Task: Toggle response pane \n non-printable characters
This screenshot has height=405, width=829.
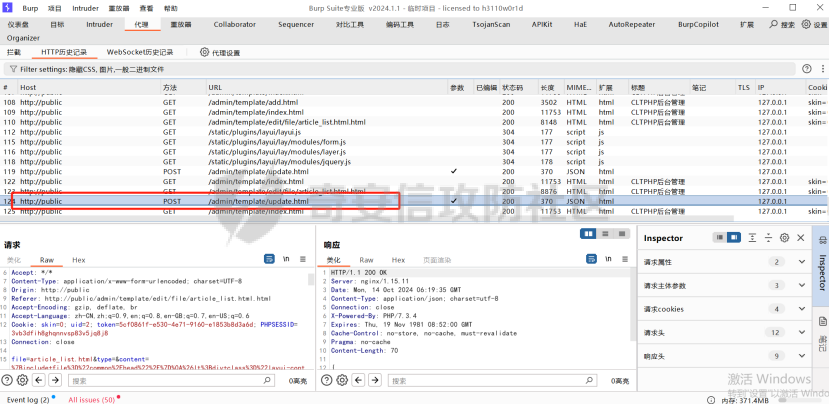Action: (608, 259)
